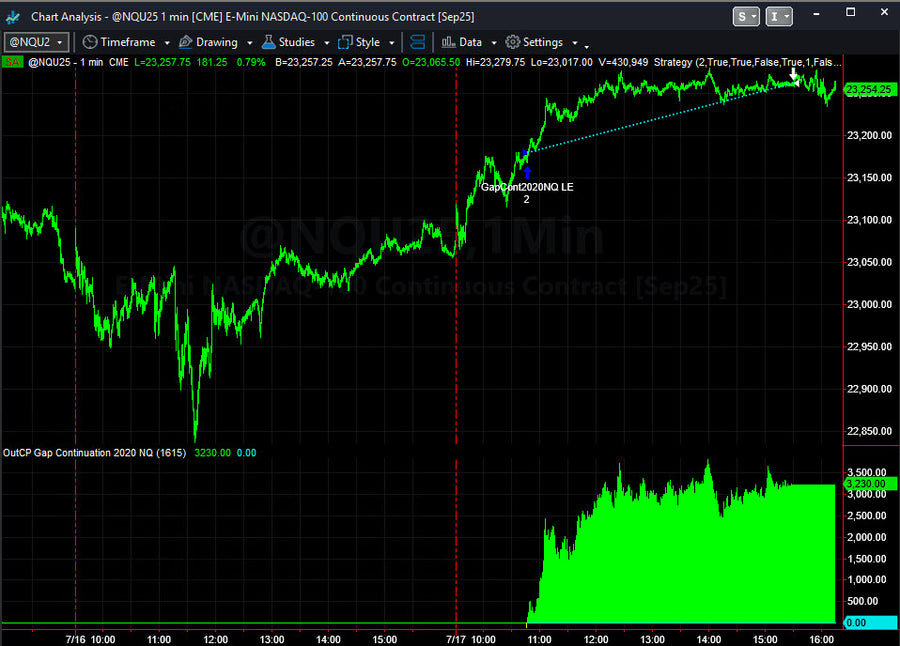Expand the Style dropdown arrow
The image size is (900, 646).
(391, 43)
